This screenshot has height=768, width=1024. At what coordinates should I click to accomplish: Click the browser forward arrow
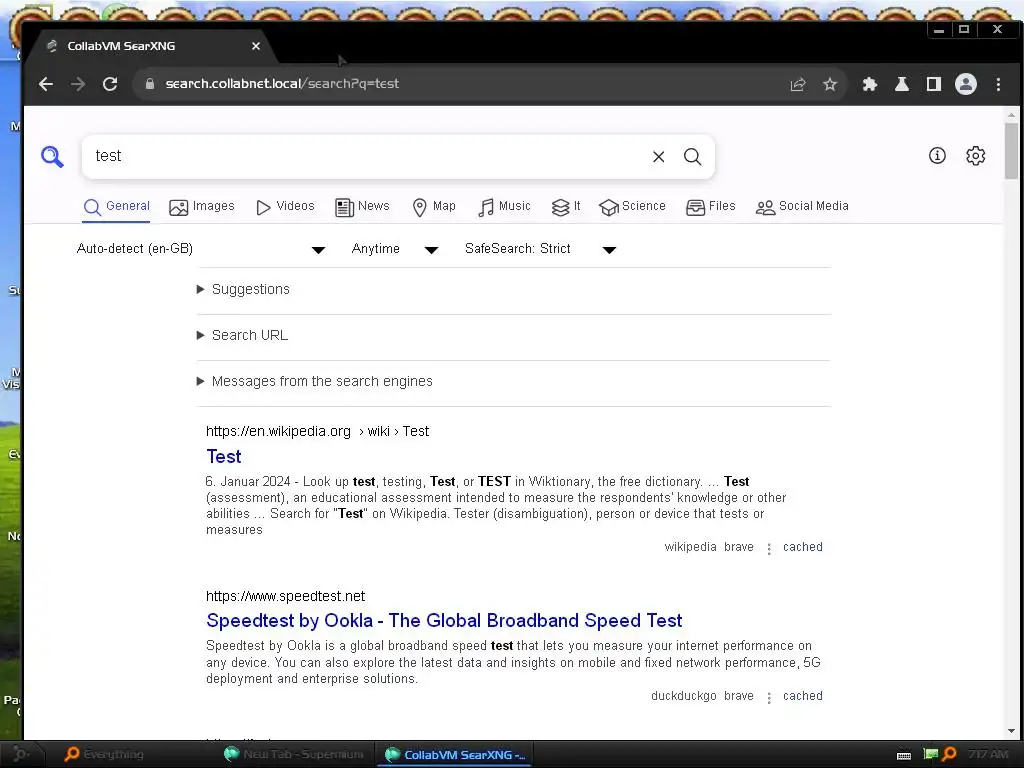[x=78, y=84]
